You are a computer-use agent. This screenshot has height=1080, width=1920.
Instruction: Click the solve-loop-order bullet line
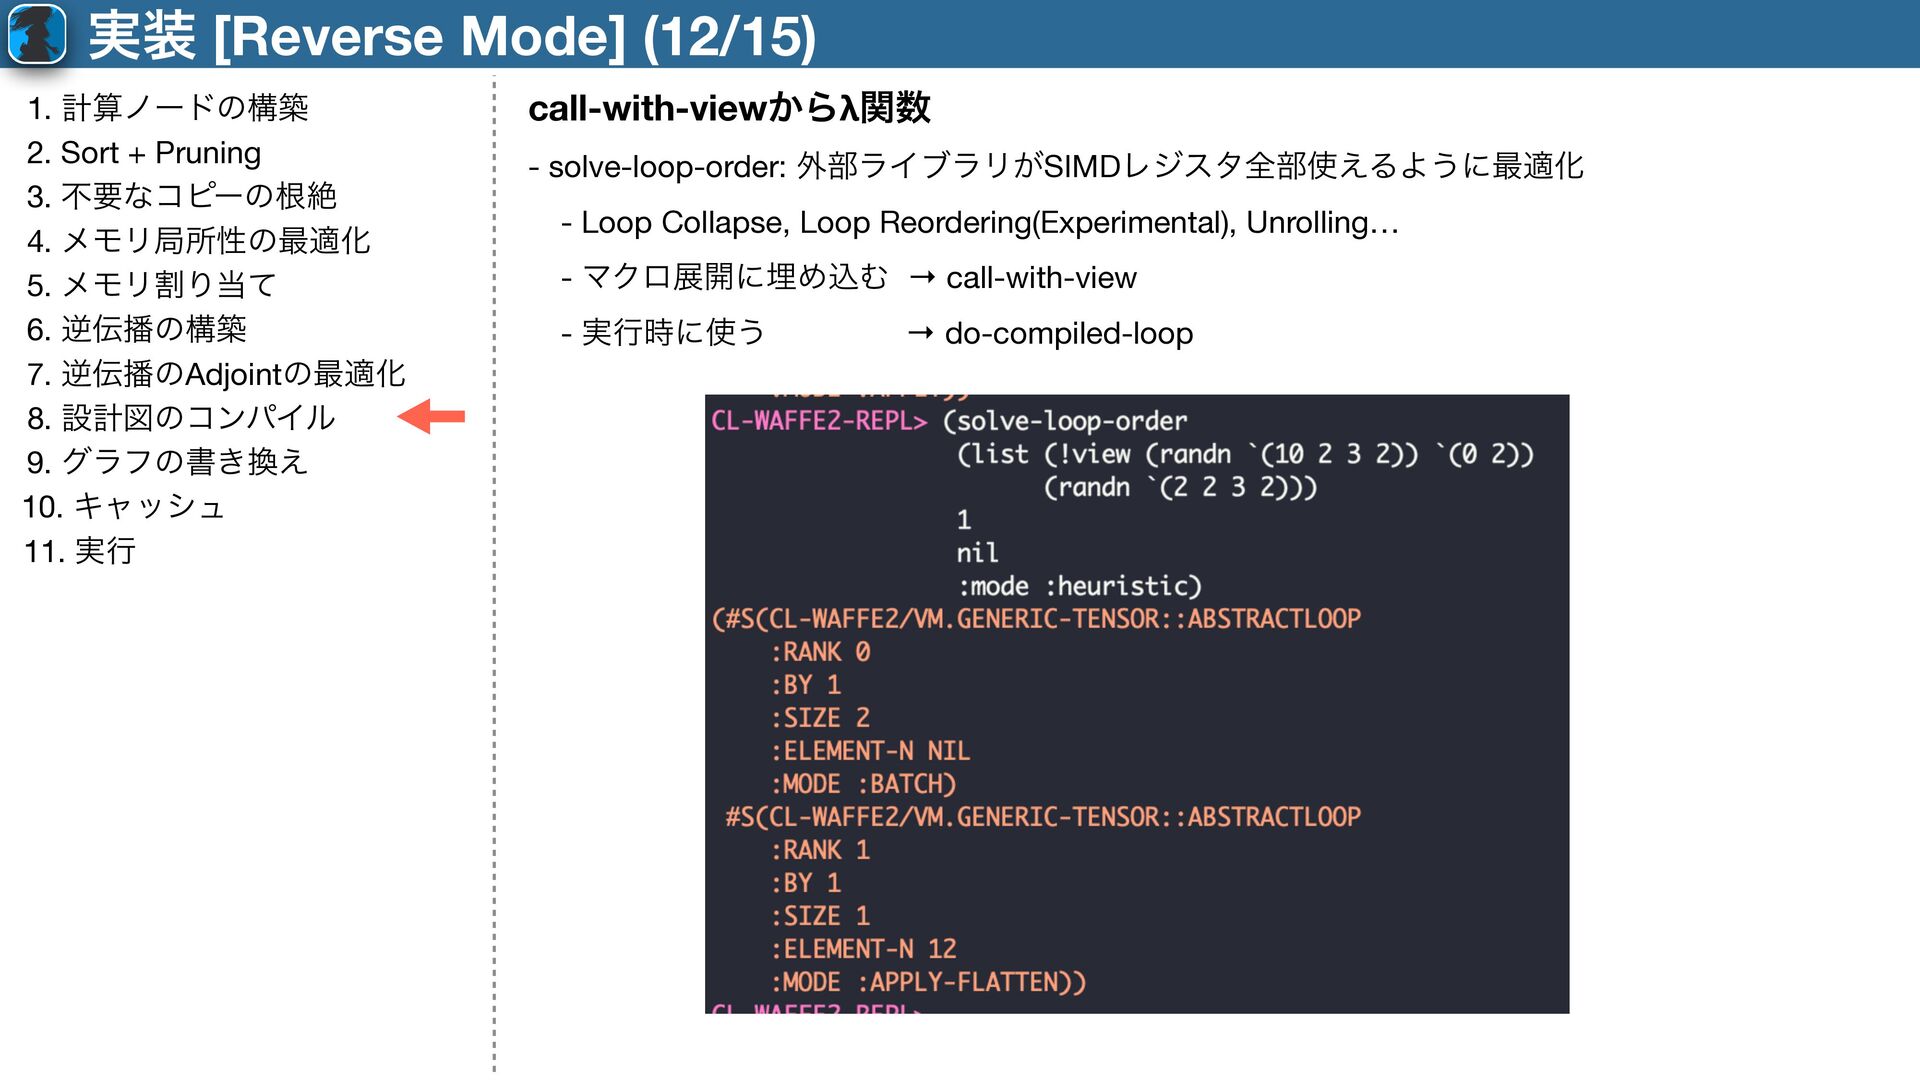coord(1056,166)
